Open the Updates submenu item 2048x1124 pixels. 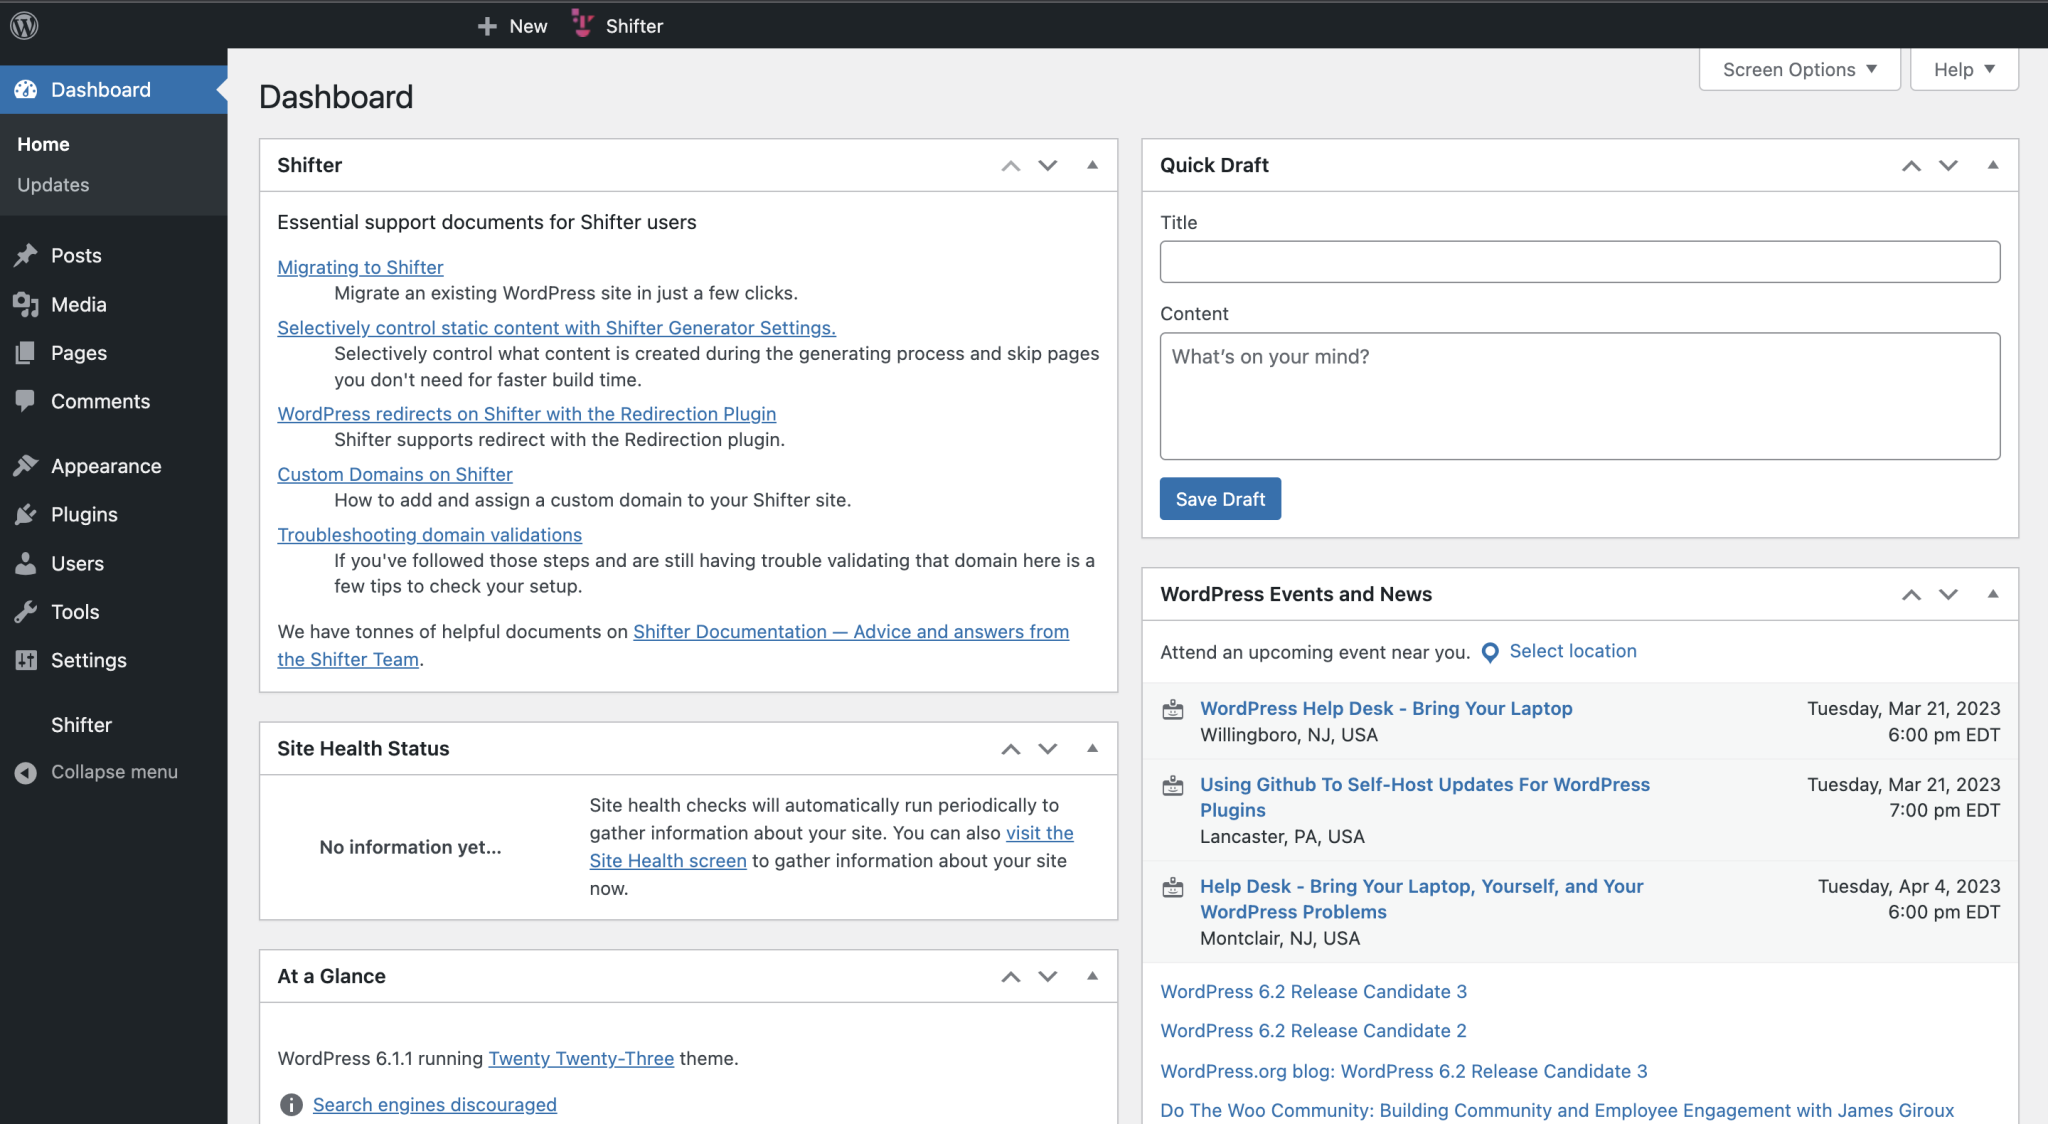pyautogui.click(x=53, y=185)
